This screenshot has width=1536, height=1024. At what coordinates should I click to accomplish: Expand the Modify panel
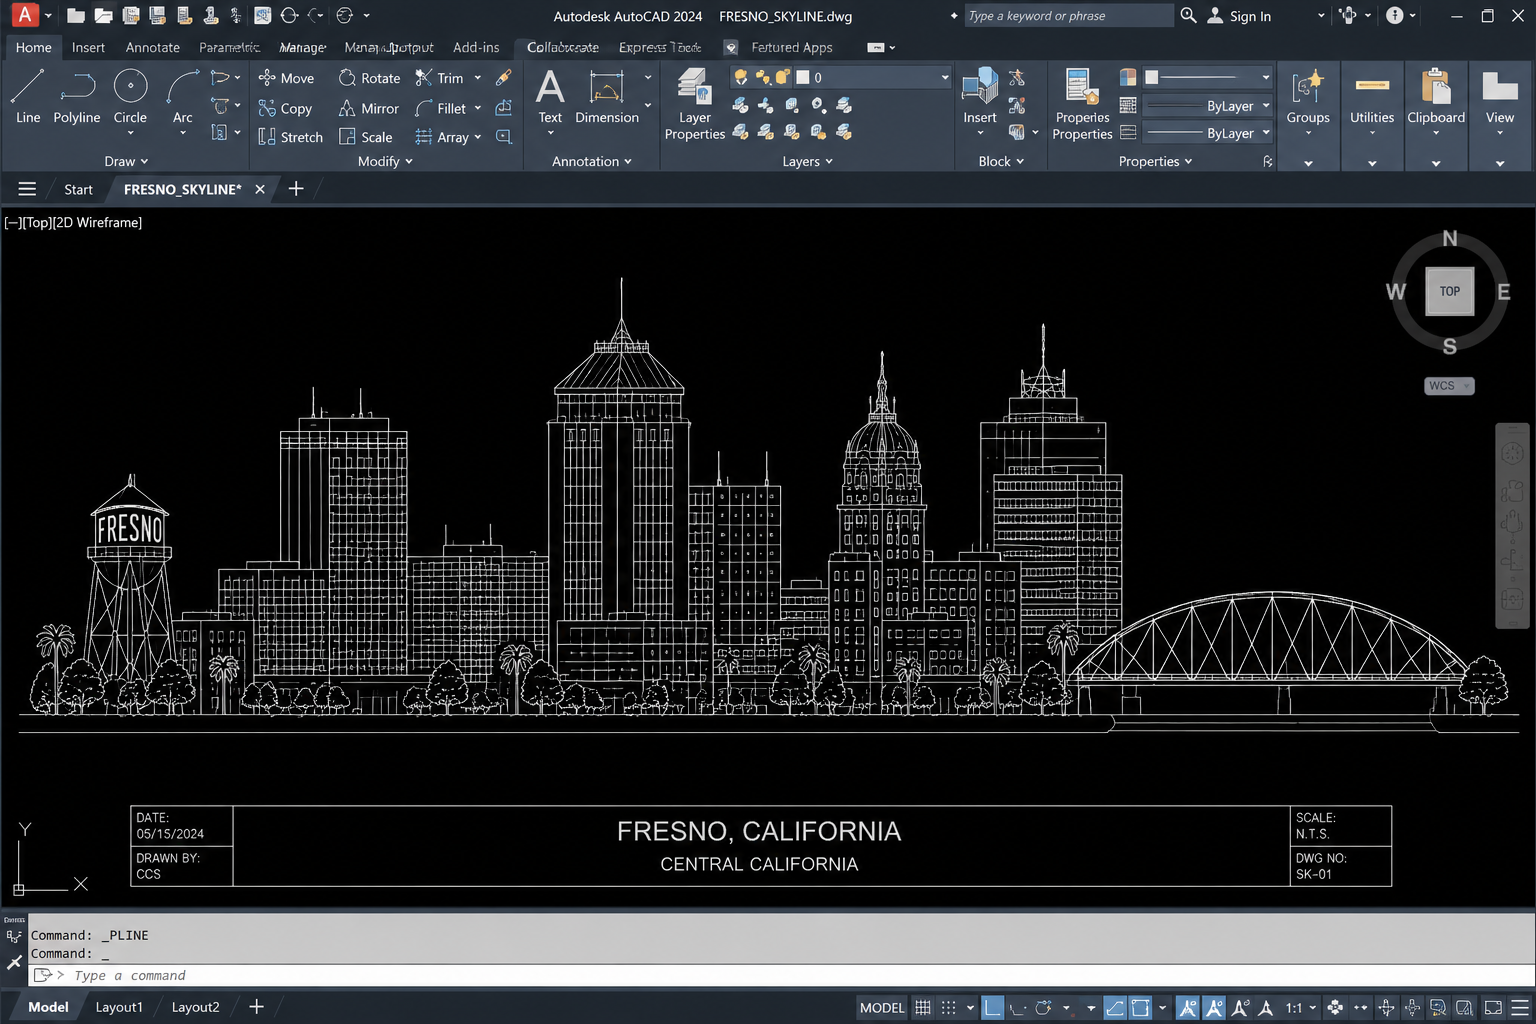[x=385, y=161]
